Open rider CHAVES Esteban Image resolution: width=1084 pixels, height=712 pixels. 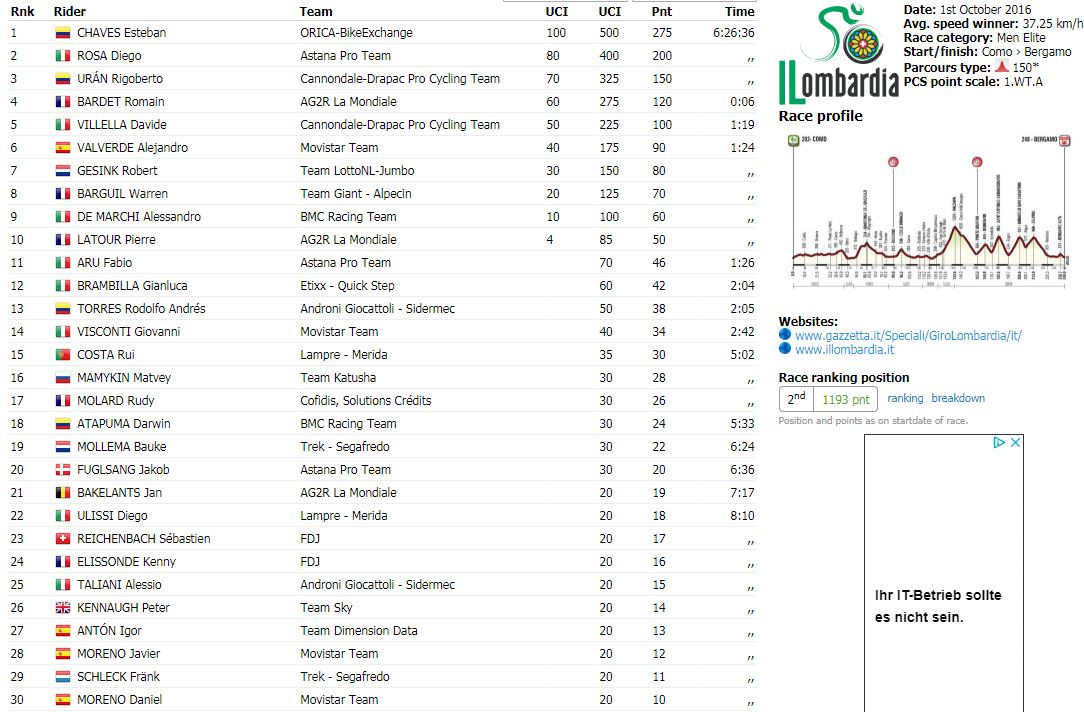point(121,32)
